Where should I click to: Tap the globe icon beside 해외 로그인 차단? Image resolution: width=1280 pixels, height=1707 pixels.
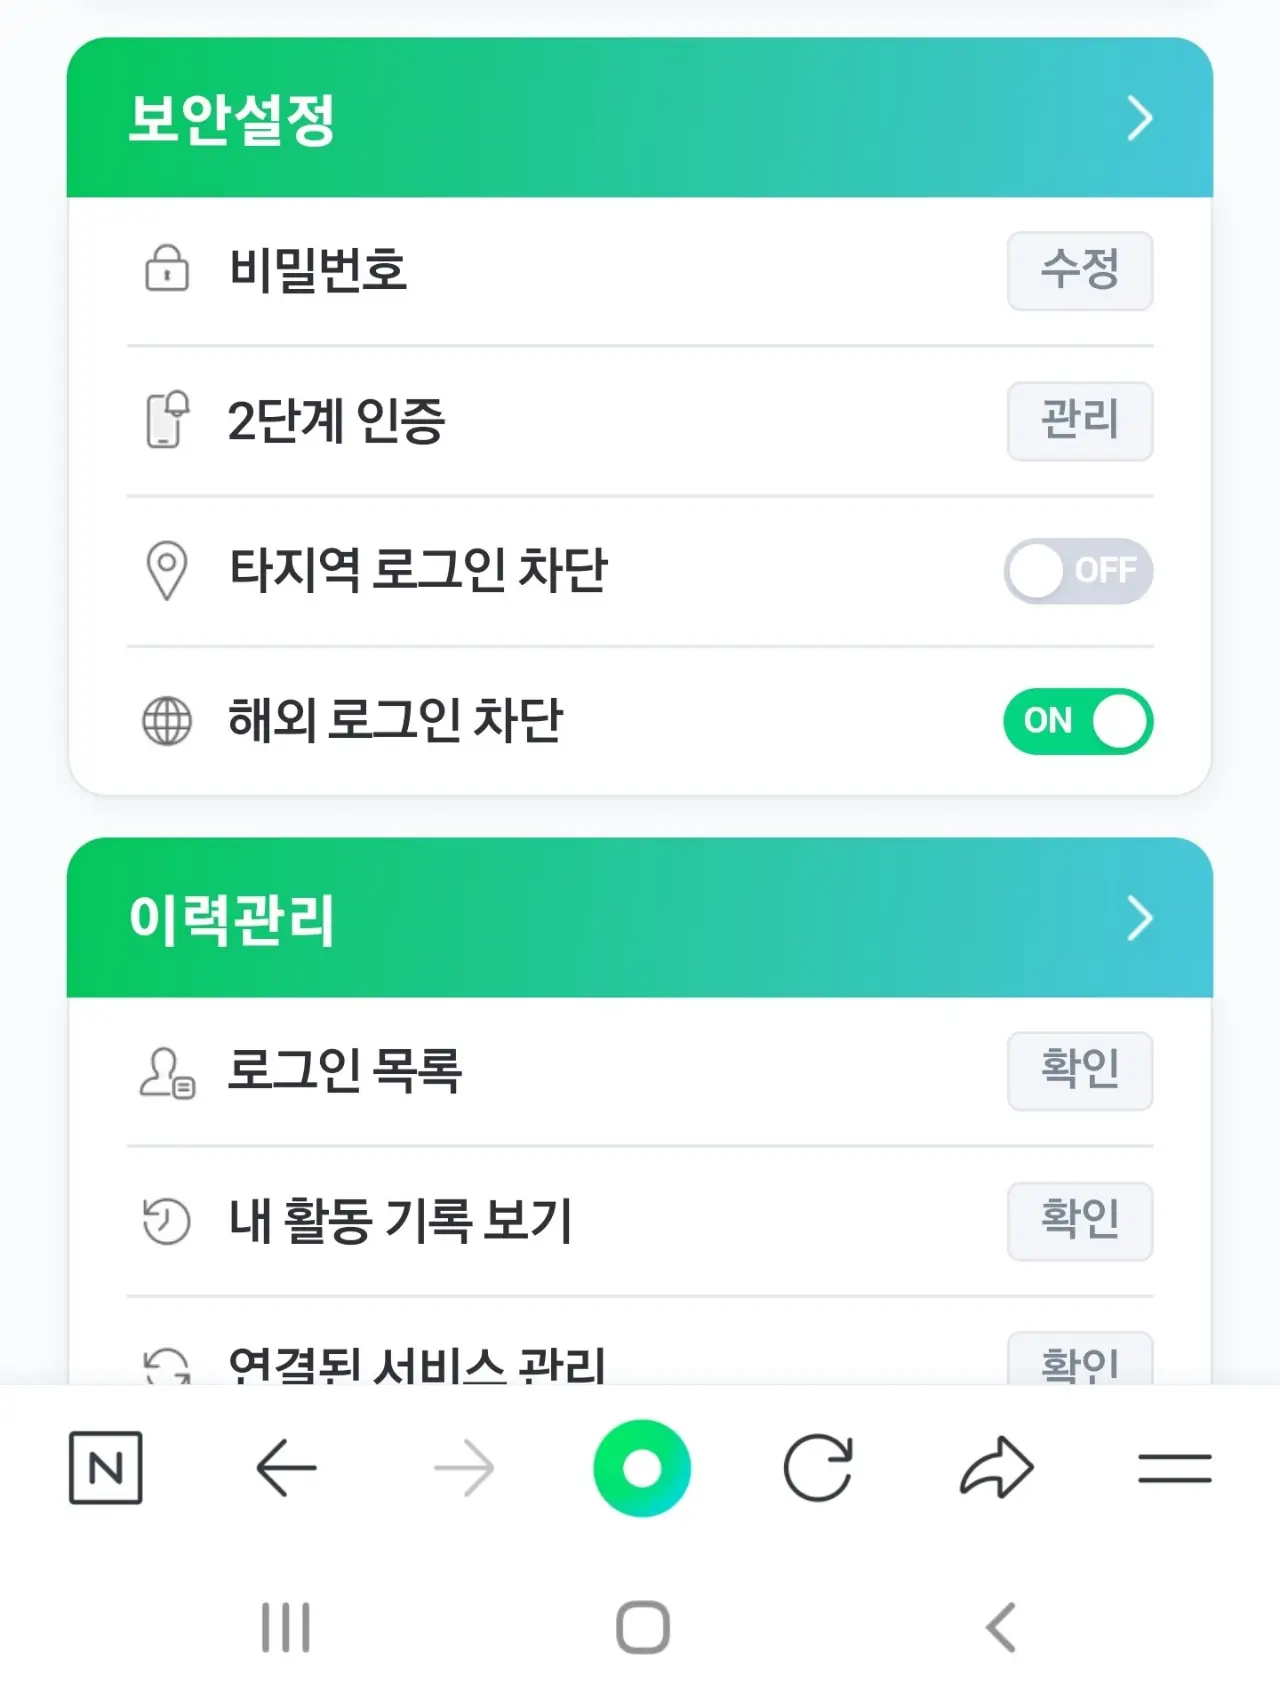167,720
